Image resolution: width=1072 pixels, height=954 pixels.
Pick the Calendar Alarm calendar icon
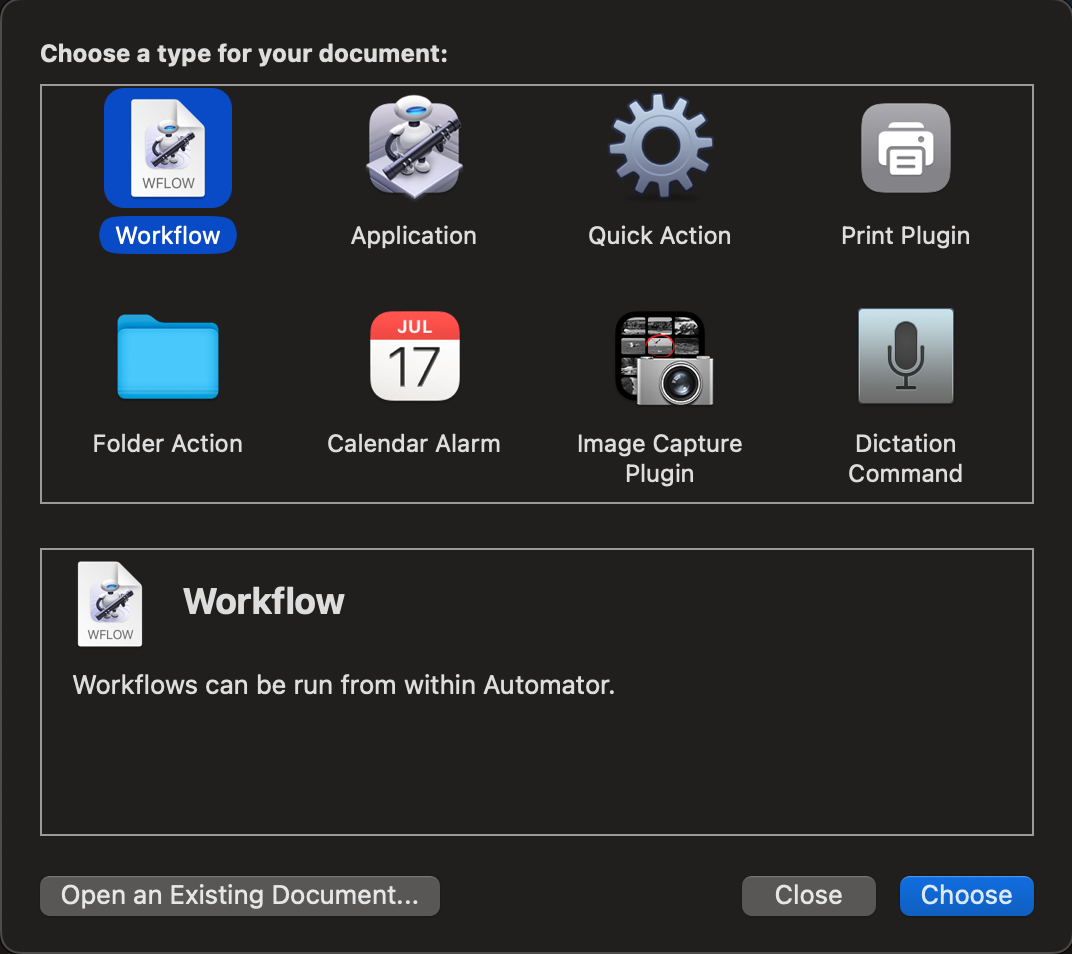(x=414, y=356)
